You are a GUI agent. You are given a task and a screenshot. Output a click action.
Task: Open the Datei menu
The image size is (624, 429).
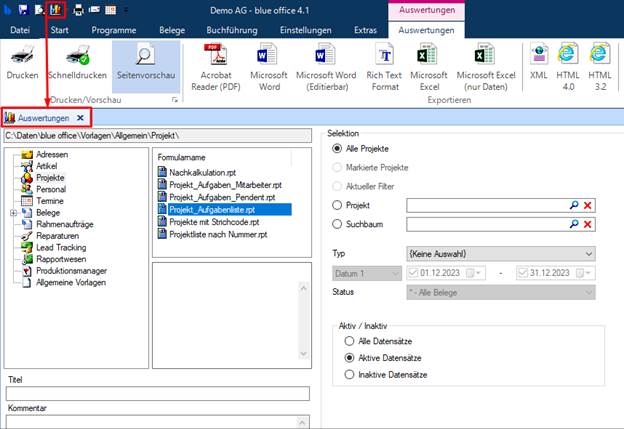(20, 30)
